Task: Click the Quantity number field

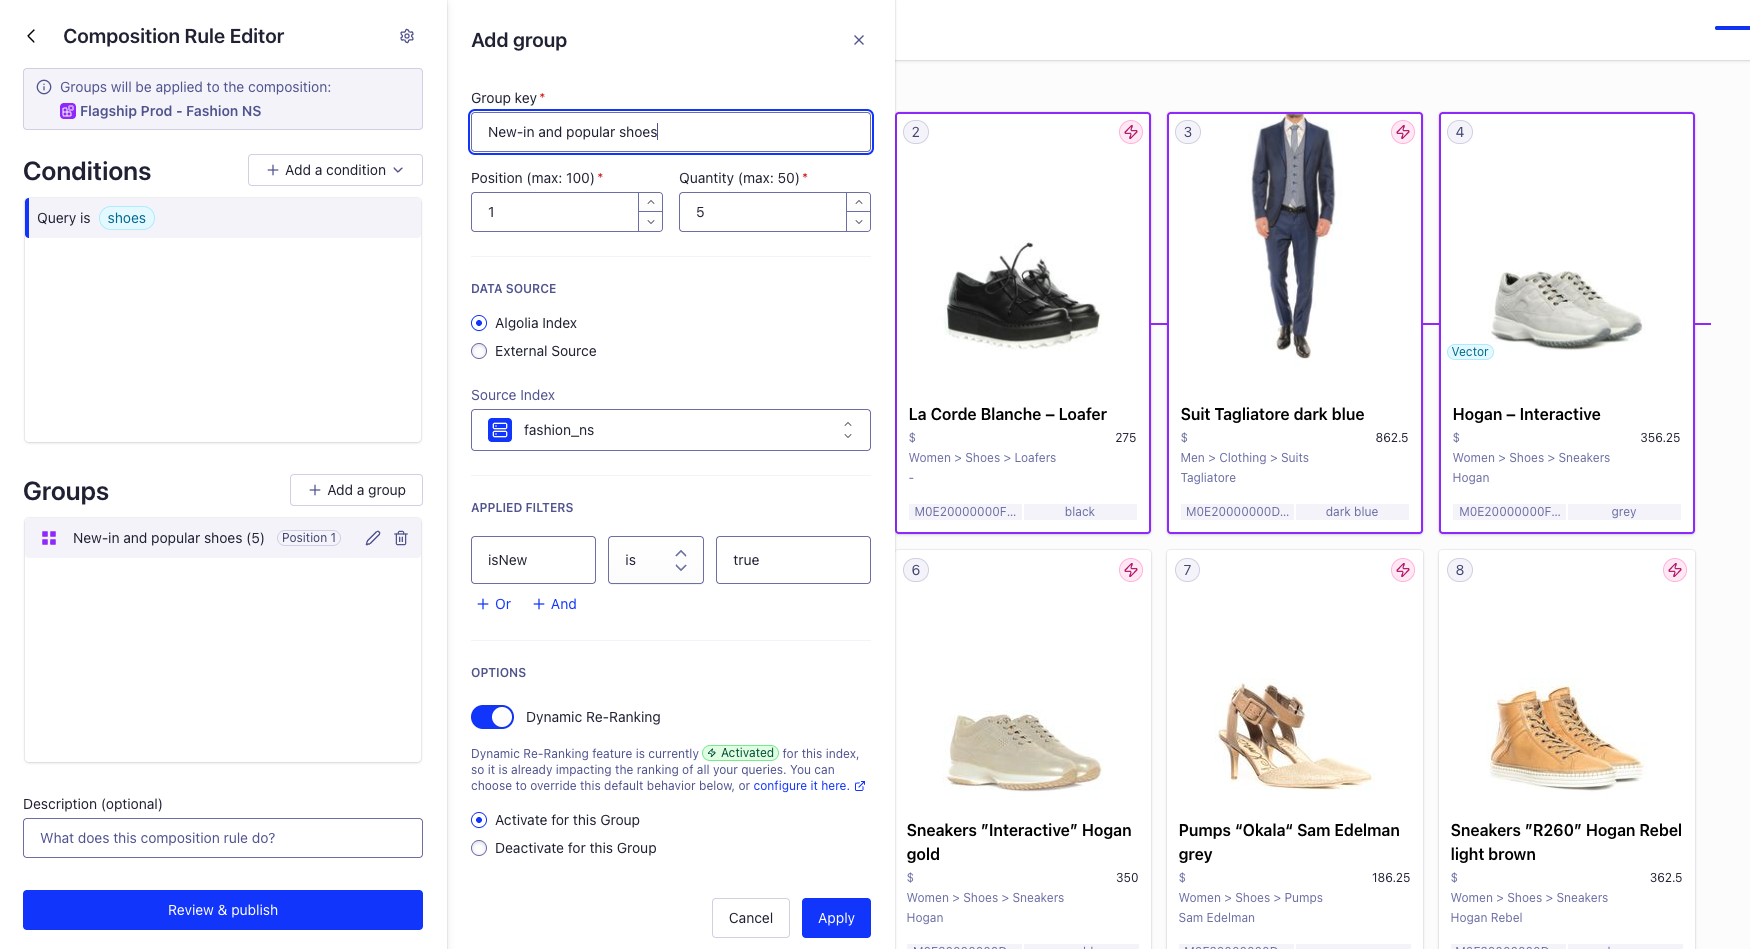Action: (763, 212)
